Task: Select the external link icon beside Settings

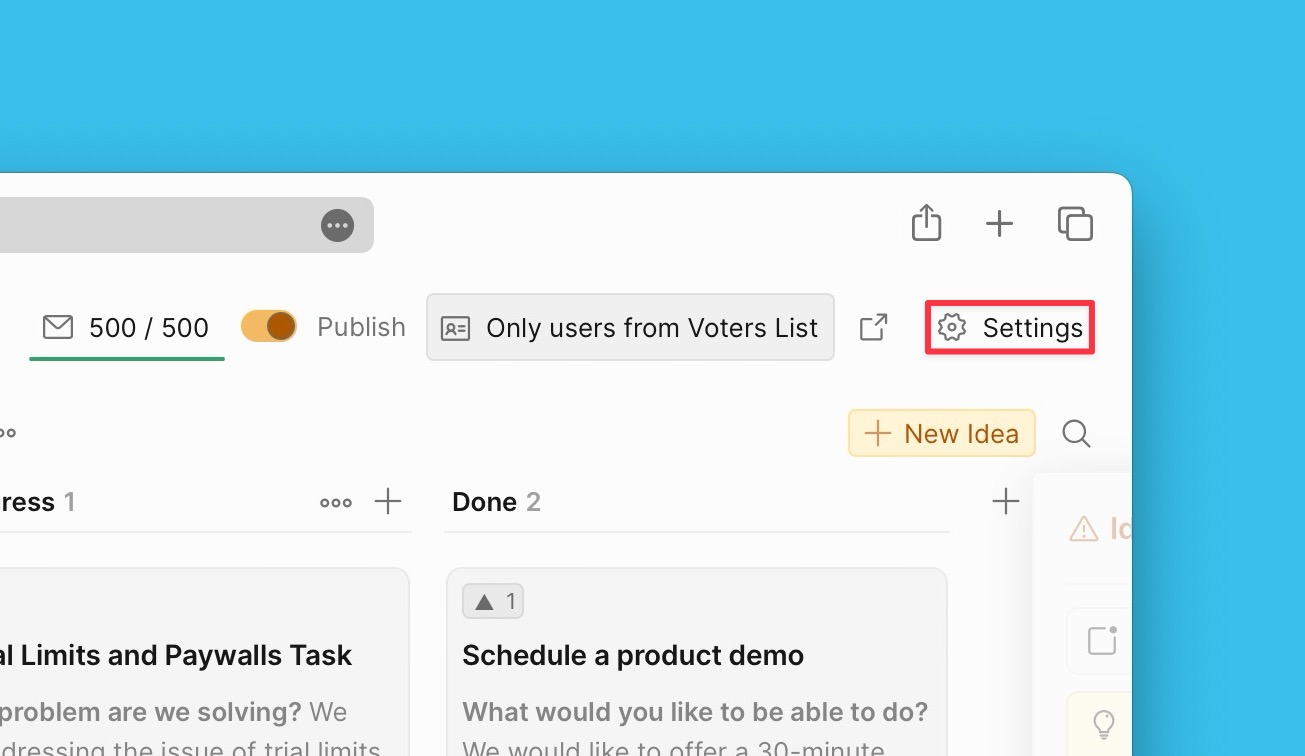Action: pyautogui.click(x=873, y=327)
